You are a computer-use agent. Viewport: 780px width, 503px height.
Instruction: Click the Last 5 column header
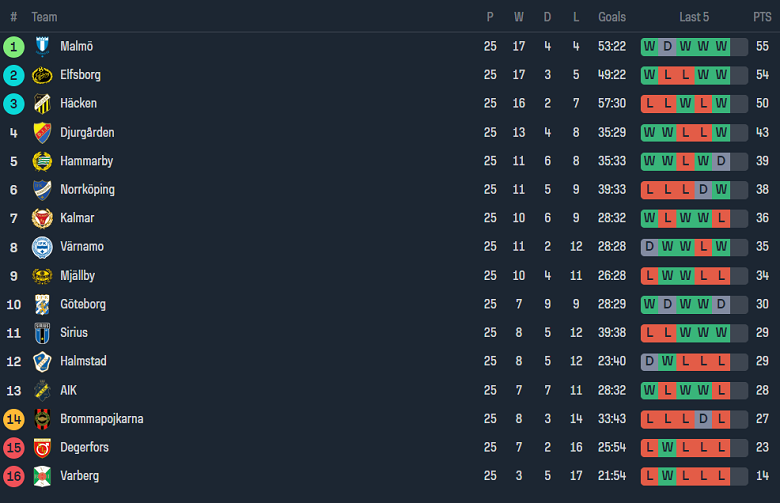click(x=694, y=17)
